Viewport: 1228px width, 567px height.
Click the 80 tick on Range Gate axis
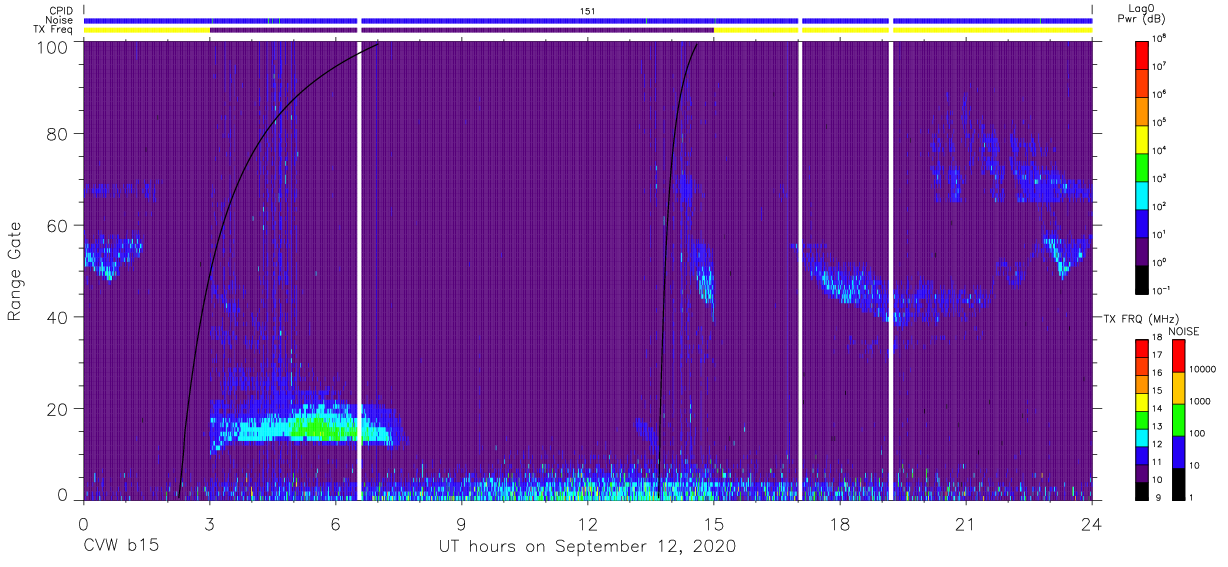(57, 134)
